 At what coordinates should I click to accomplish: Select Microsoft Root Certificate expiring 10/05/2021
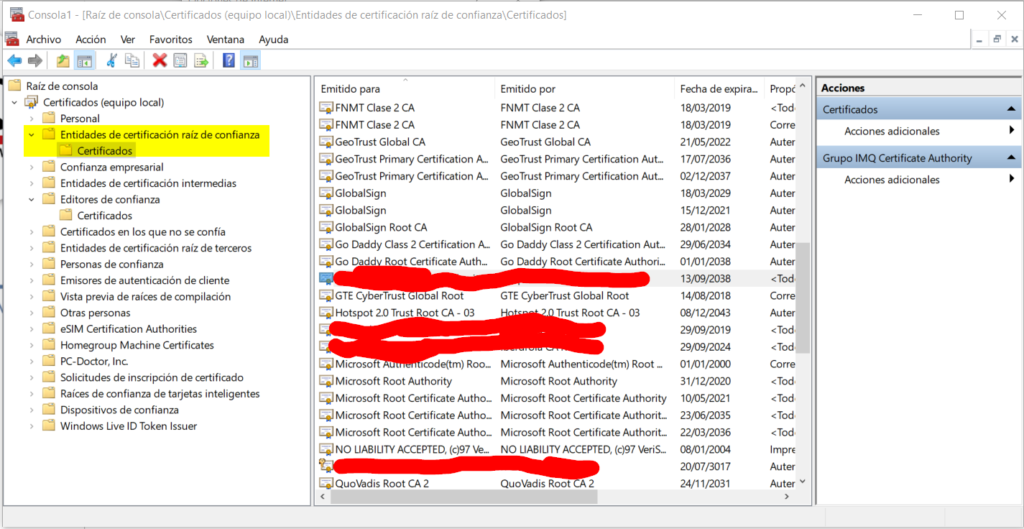pyautogui.click(x=556, y=398)
